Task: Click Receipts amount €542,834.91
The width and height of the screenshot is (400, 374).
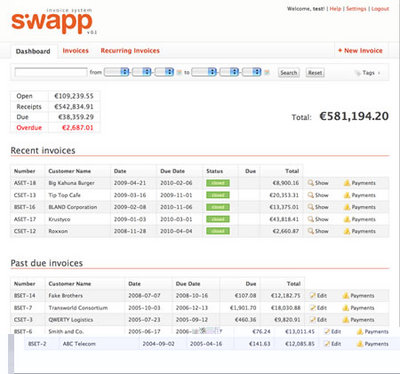Action: click(74, 107)
